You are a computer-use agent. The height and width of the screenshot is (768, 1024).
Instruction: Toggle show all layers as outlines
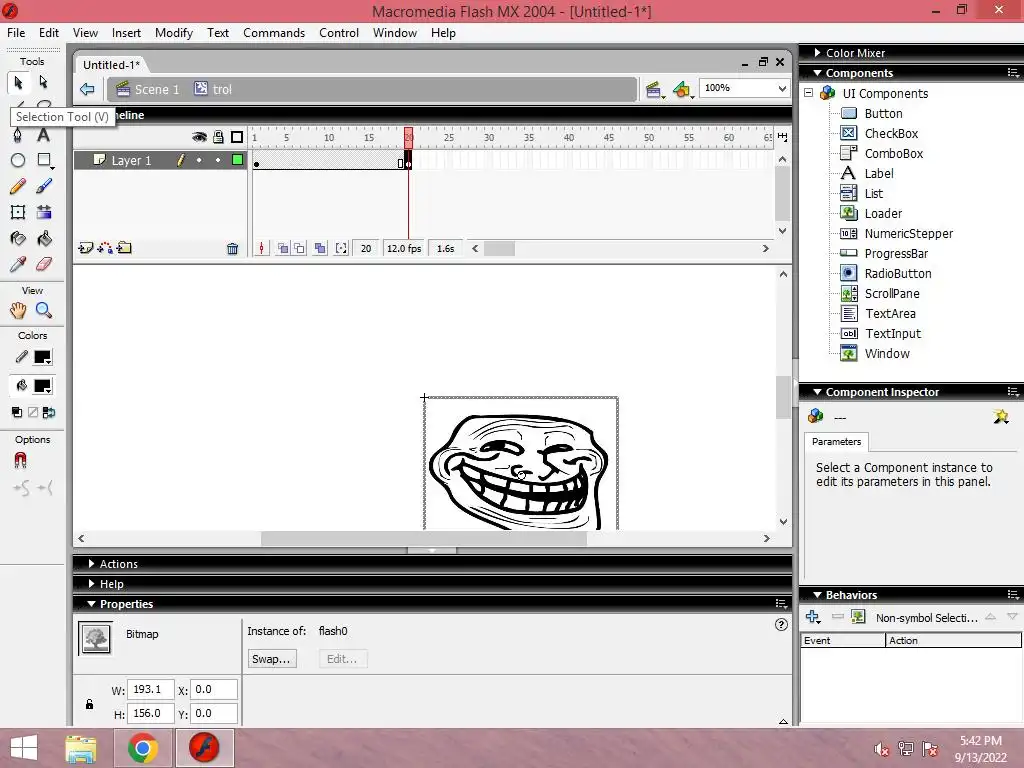click(x=237, y=137)
